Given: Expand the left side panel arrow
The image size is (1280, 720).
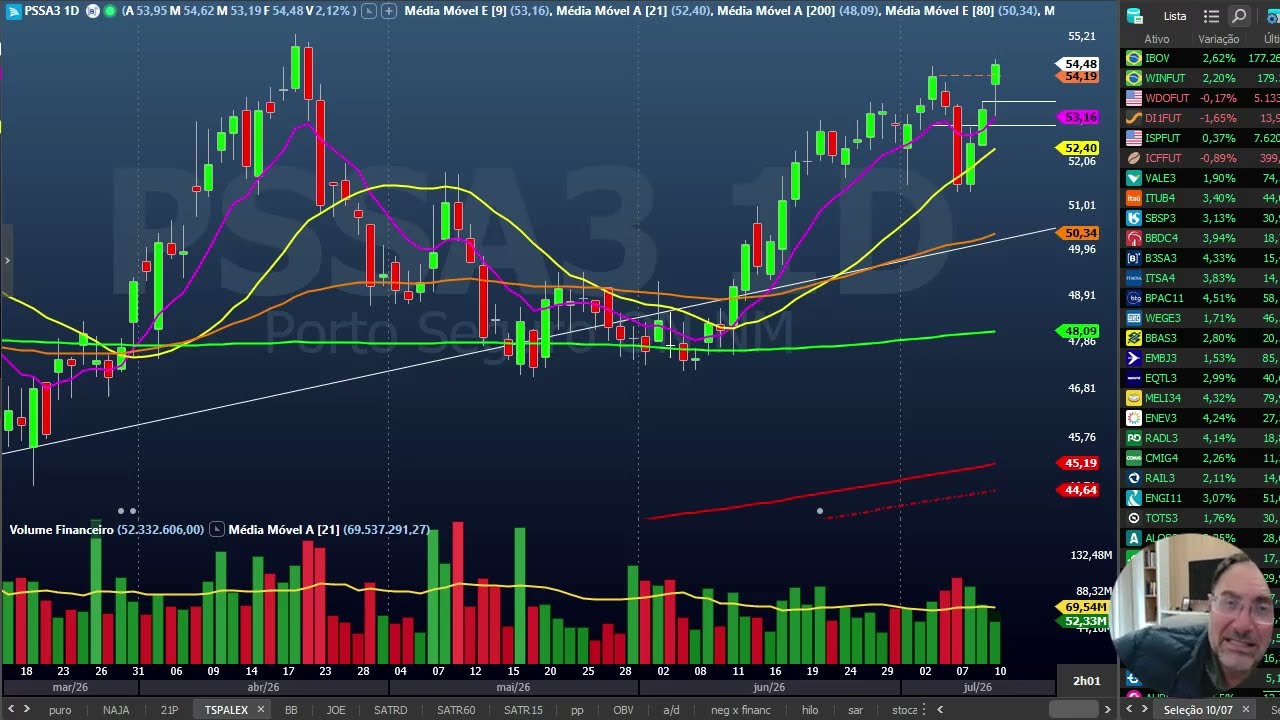Looking at the screenshot, I should 7,261.
